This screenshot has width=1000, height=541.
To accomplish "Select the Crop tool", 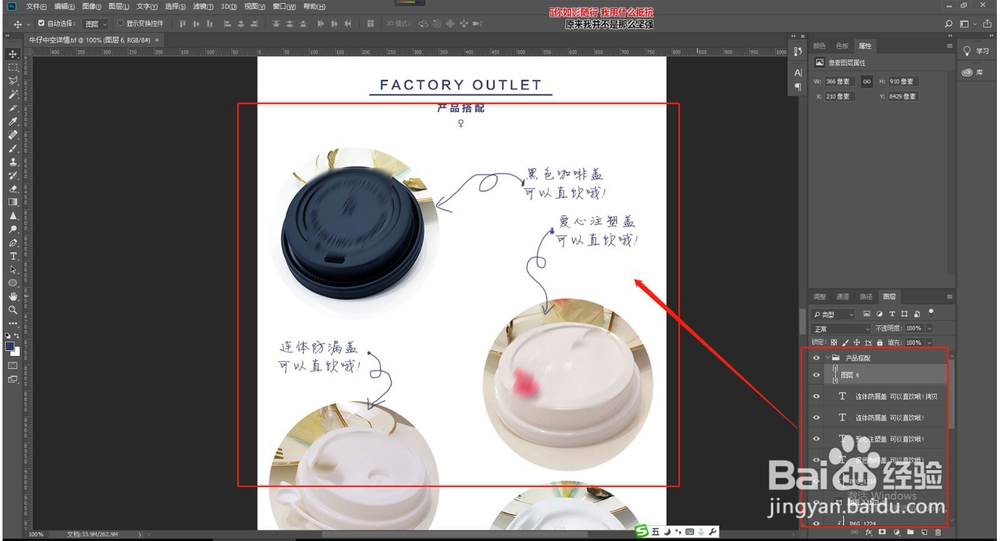I will click(13, 108).
